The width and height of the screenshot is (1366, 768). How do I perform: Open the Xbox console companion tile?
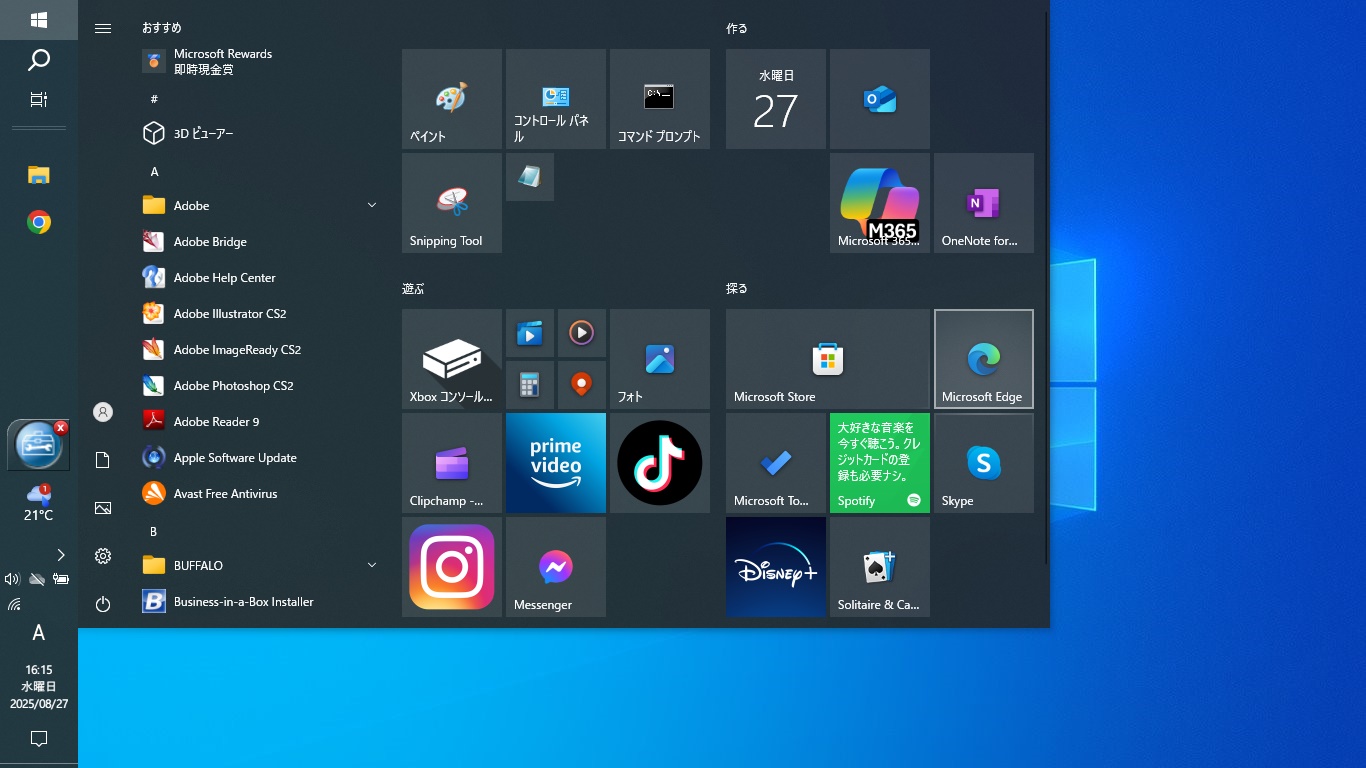point(452,359)
